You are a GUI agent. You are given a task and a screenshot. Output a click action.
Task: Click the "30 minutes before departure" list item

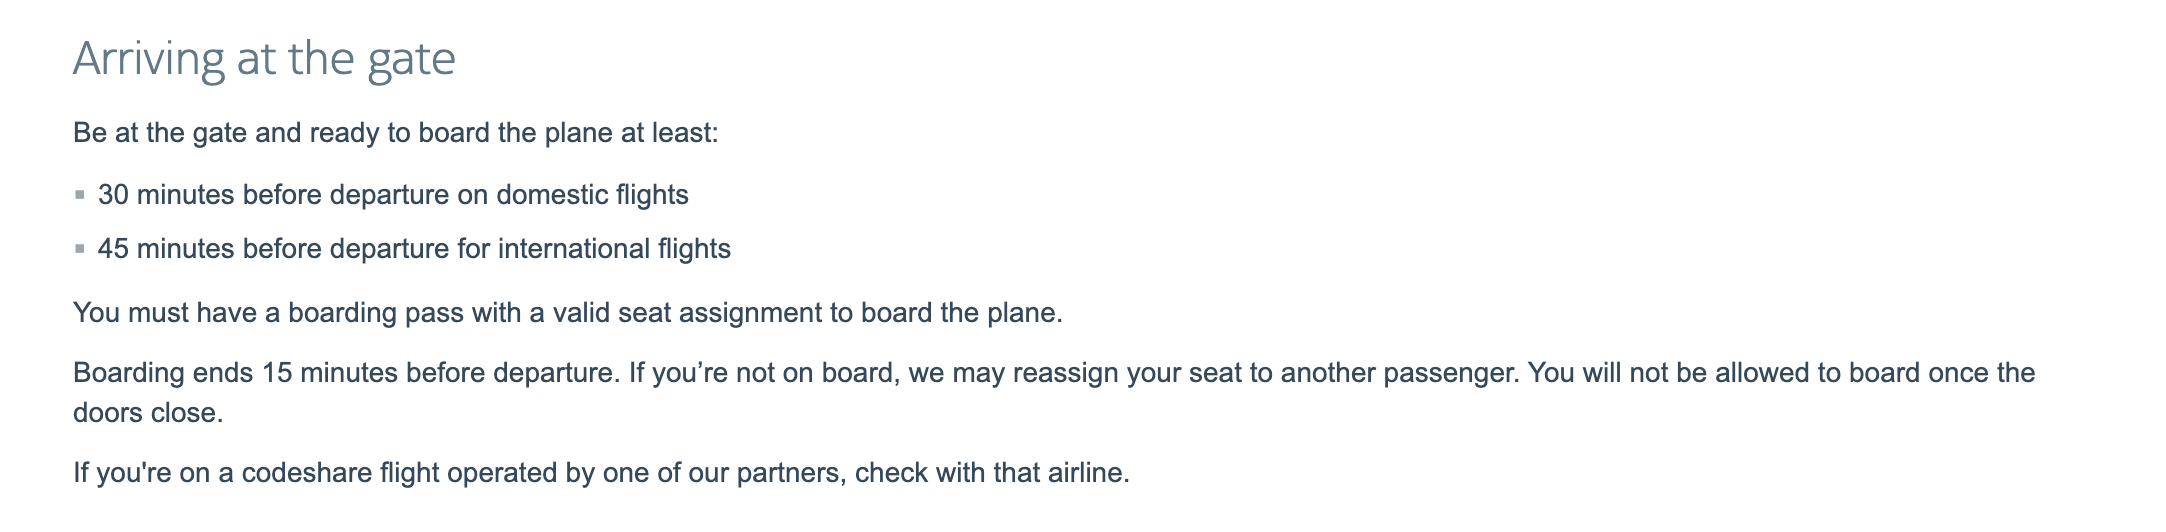392,194
